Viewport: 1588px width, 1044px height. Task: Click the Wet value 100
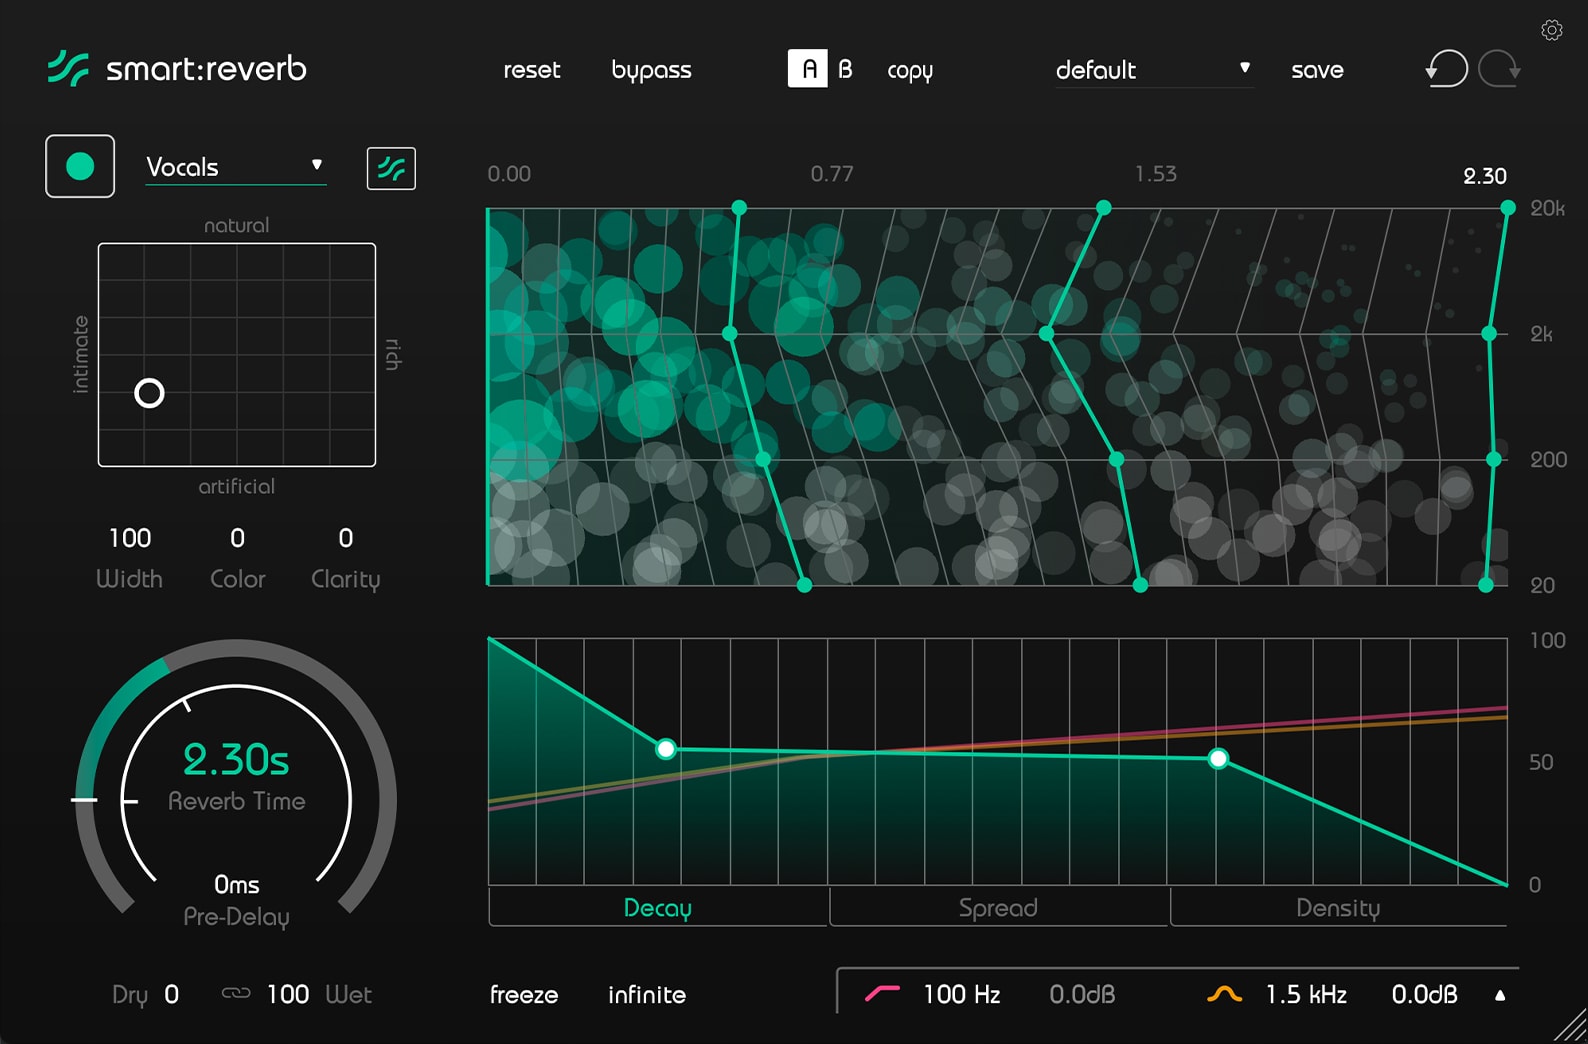tap(288, 994)
